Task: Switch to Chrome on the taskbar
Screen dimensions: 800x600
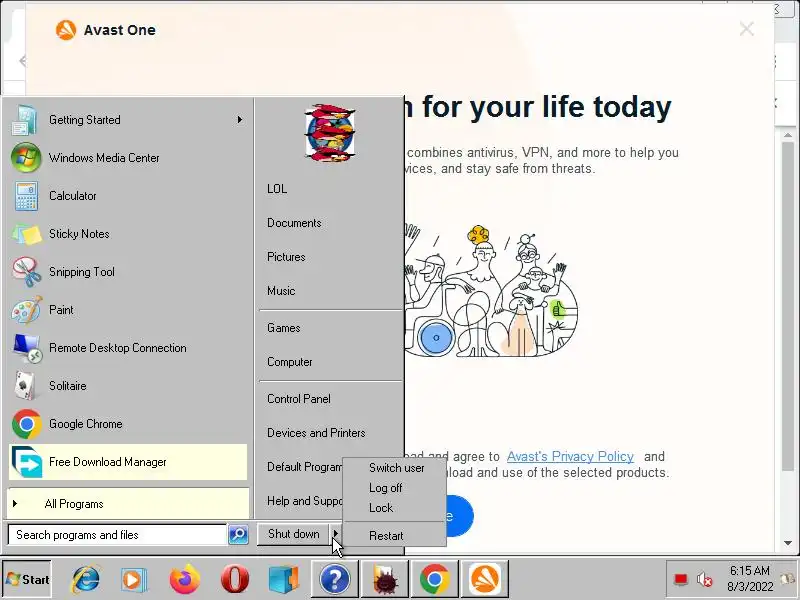Action: 434,579
